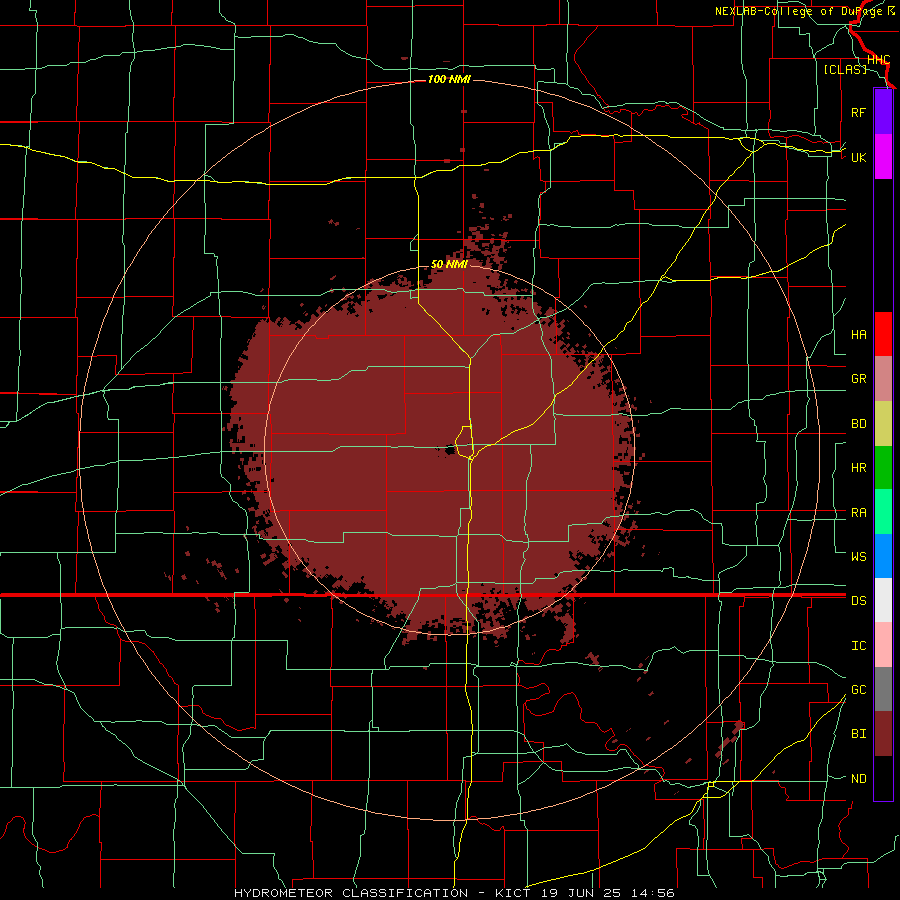
Task: Click the white DS swatch in the legend
Action: point(883,600)
